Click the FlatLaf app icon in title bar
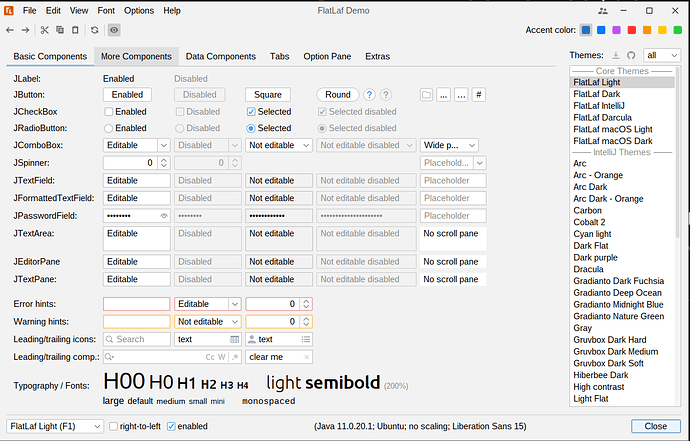Viewport: 690px width, 441px height. tap(9, 11)
